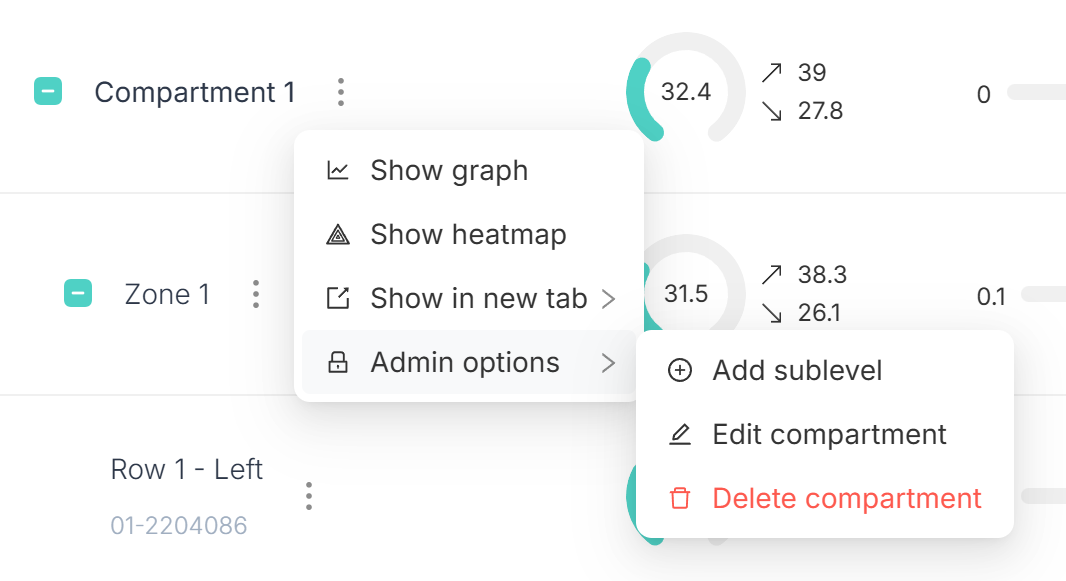
Task: Click the Edit compartment label
Action: 829,434
